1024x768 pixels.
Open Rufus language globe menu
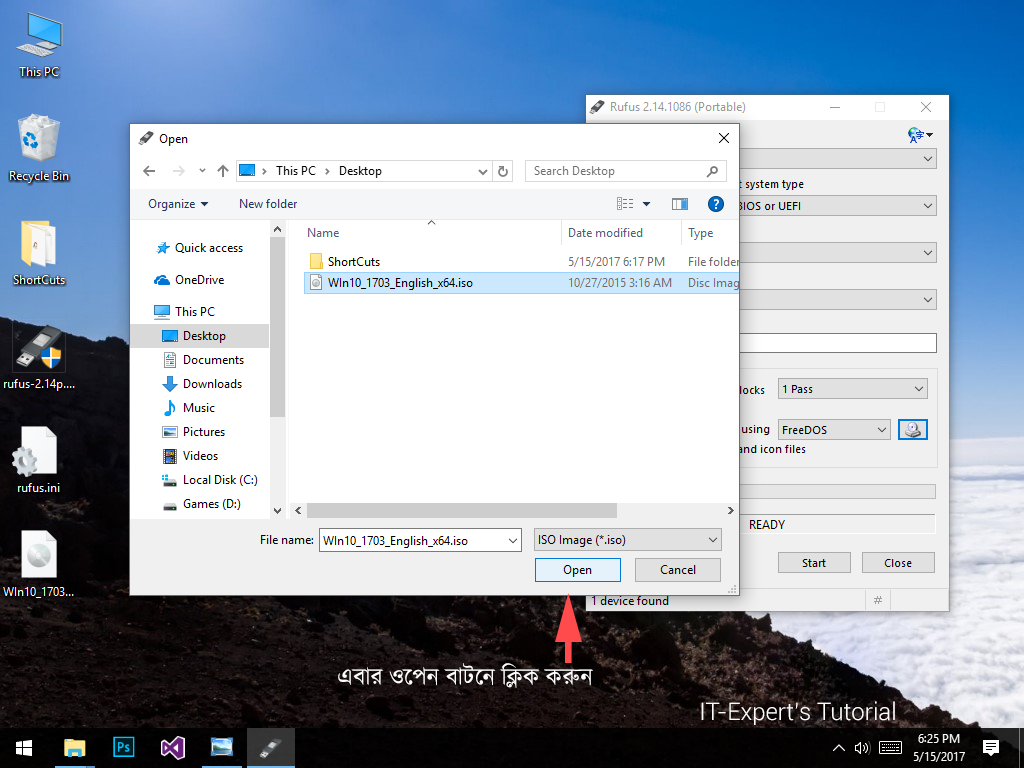919,135
